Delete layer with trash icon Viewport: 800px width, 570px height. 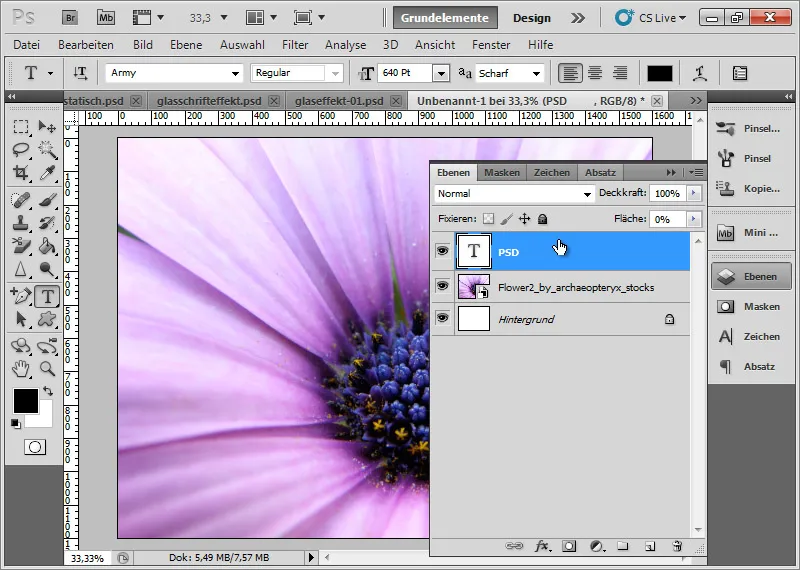coord(677,546)
